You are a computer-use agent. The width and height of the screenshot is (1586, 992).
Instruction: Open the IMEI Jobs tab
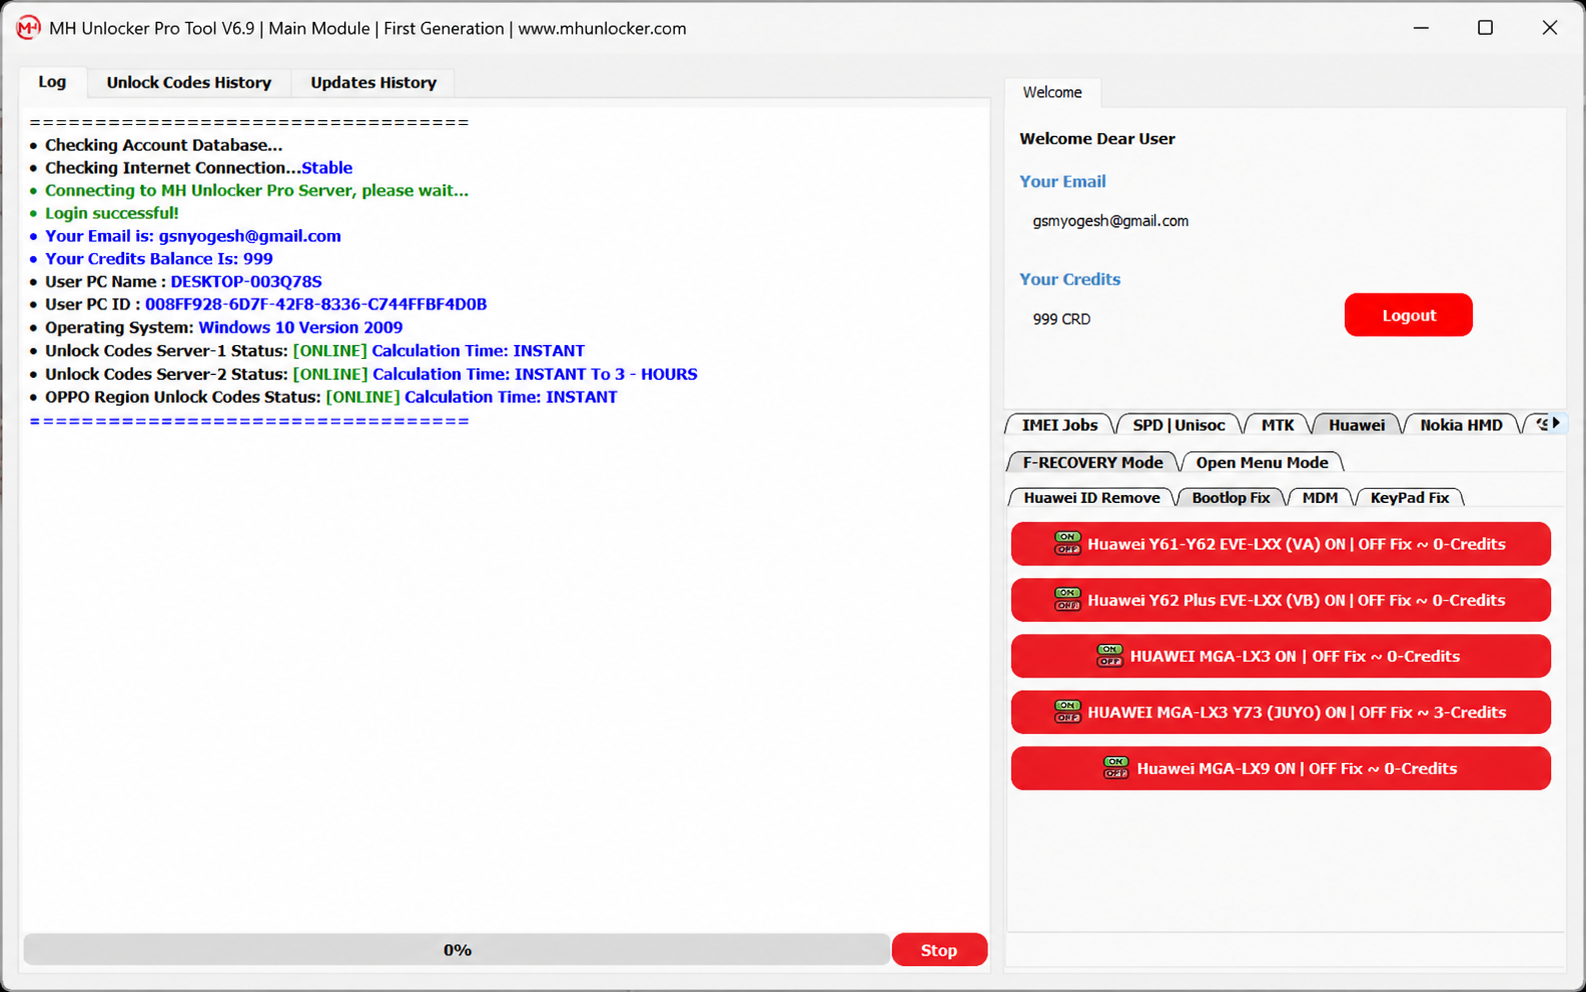tap(1059, 425)
